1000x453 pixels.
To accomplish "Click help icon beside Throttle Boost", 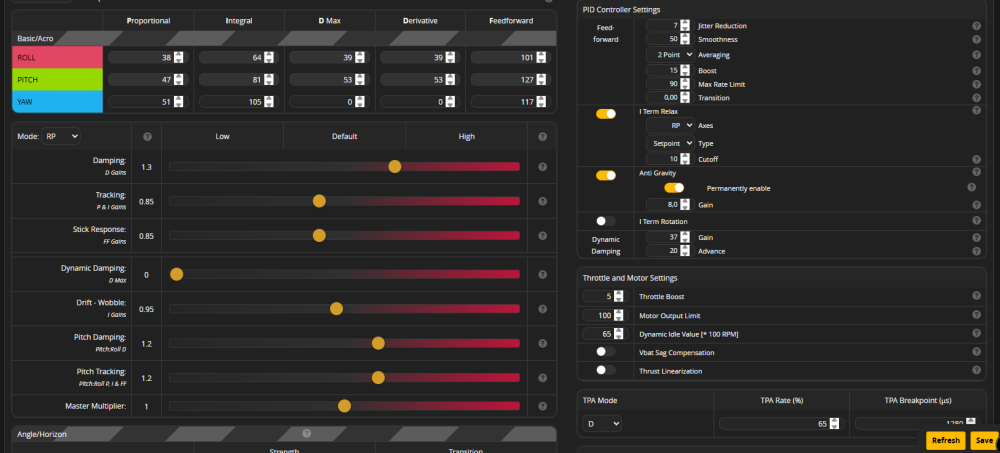I will [976, 296].
